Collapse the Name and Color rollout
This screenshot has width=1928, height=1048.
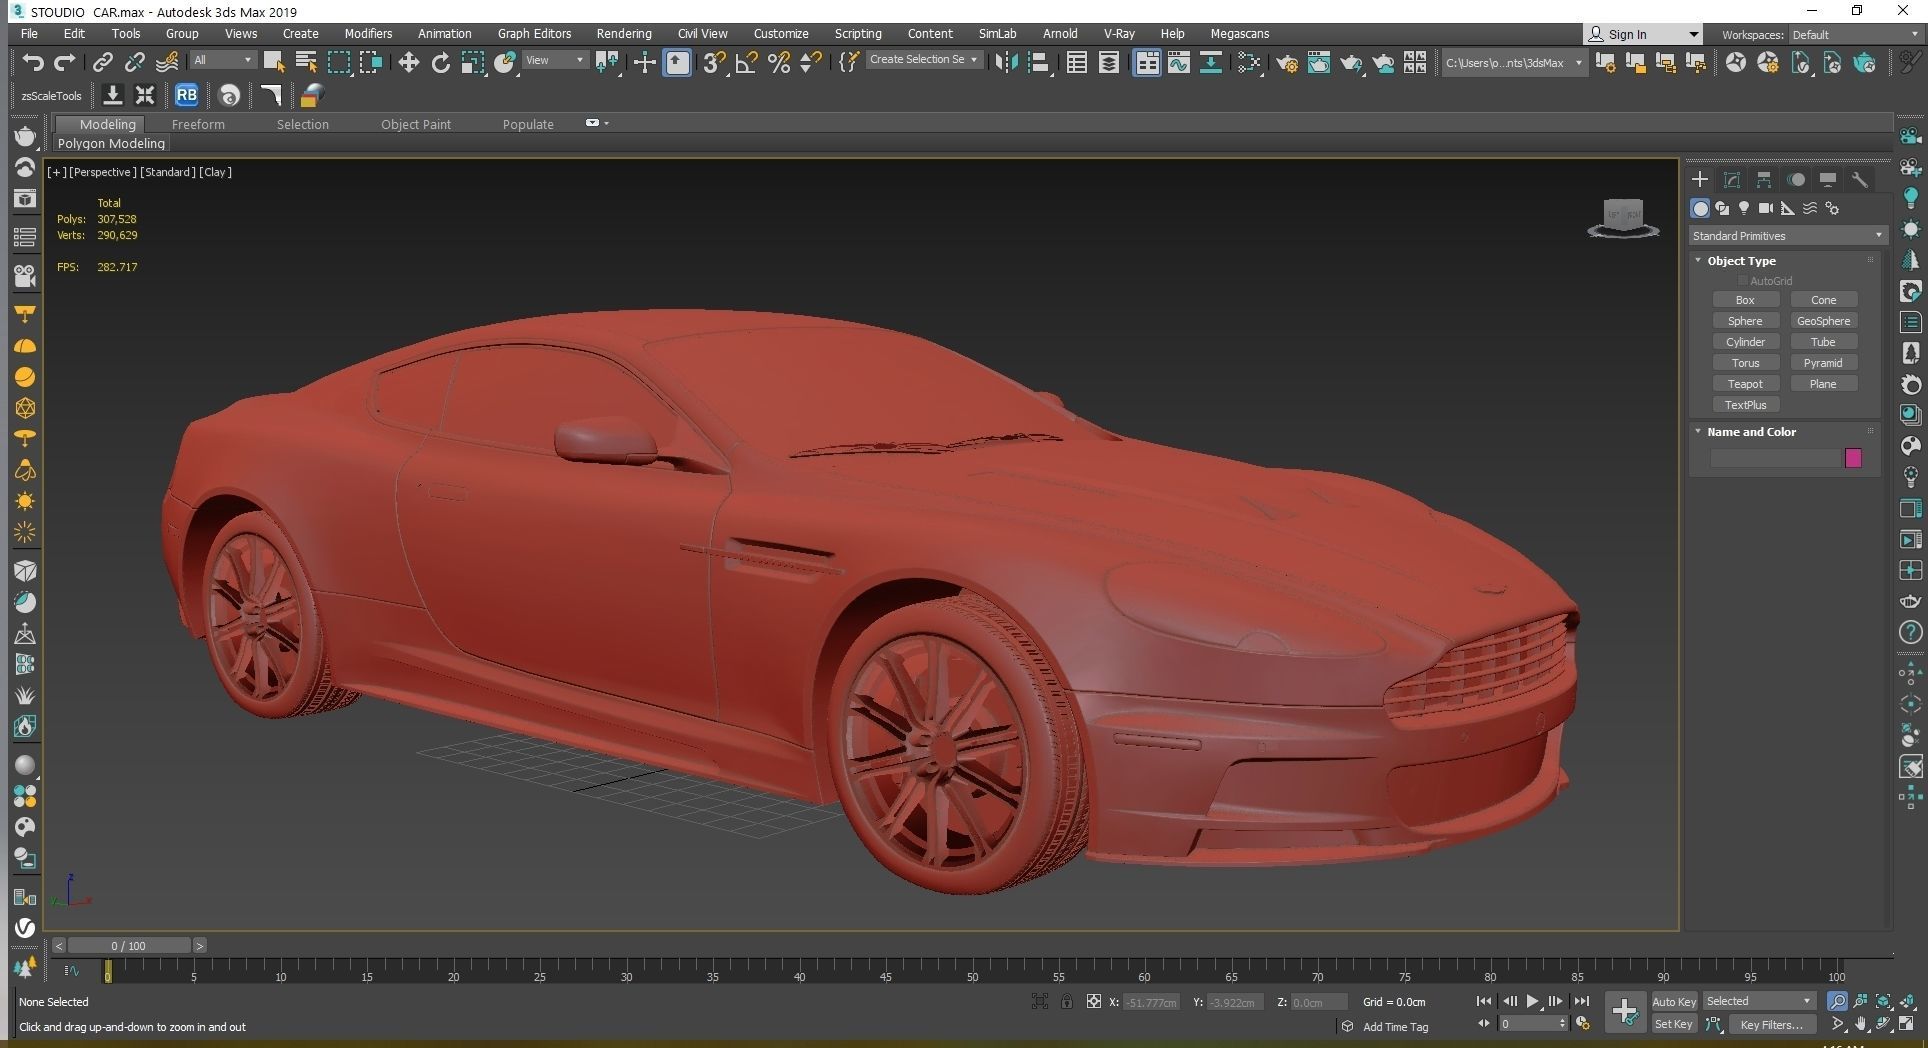(1698, 431)
